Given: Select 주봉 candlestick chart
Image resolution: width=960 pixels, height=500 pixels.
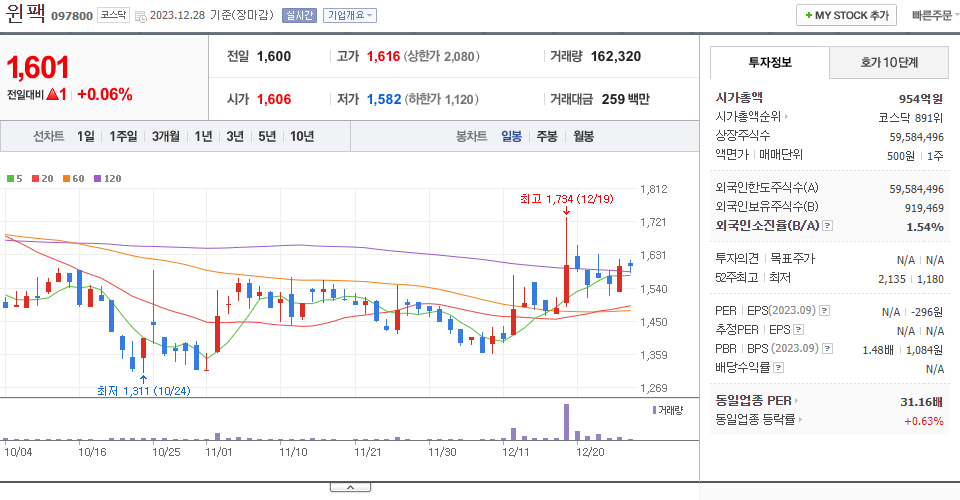Looking at the screenshot, I should click(547, 136).
